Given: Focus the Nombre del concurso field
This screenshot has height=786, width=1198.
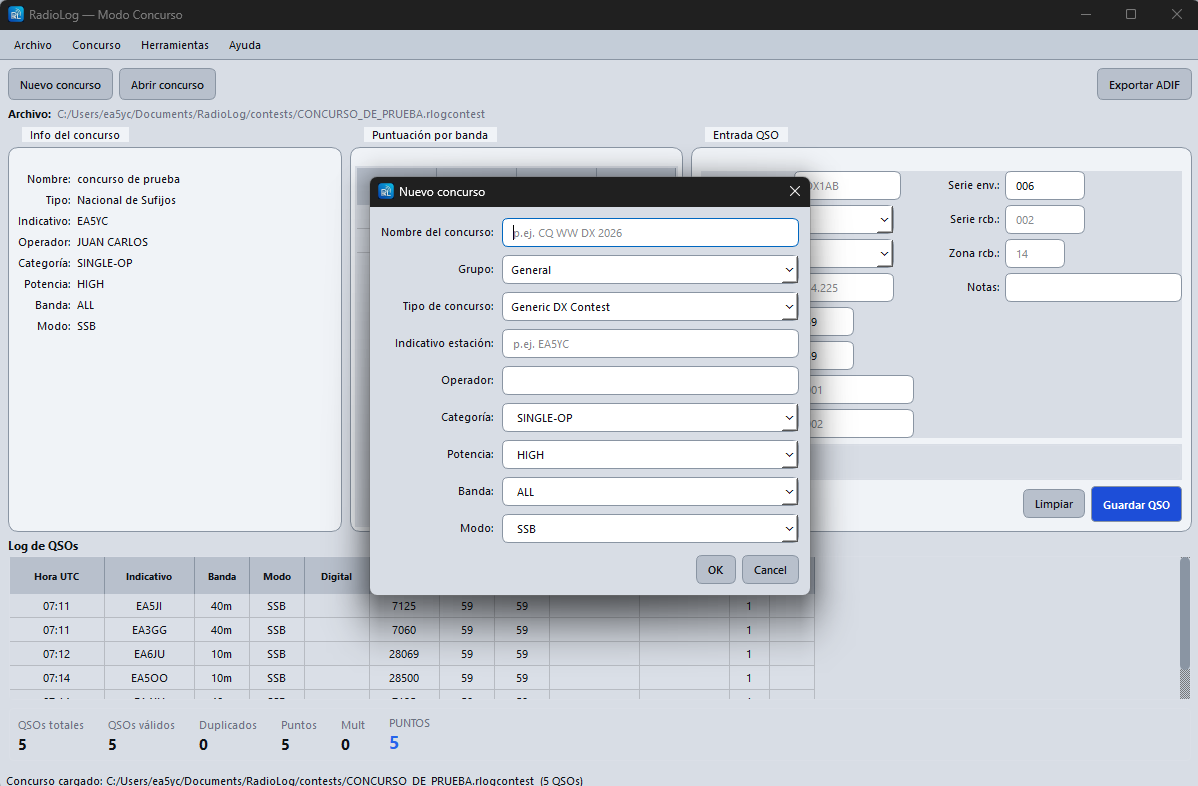Looking at the screenshot, I should pos(650,233).
